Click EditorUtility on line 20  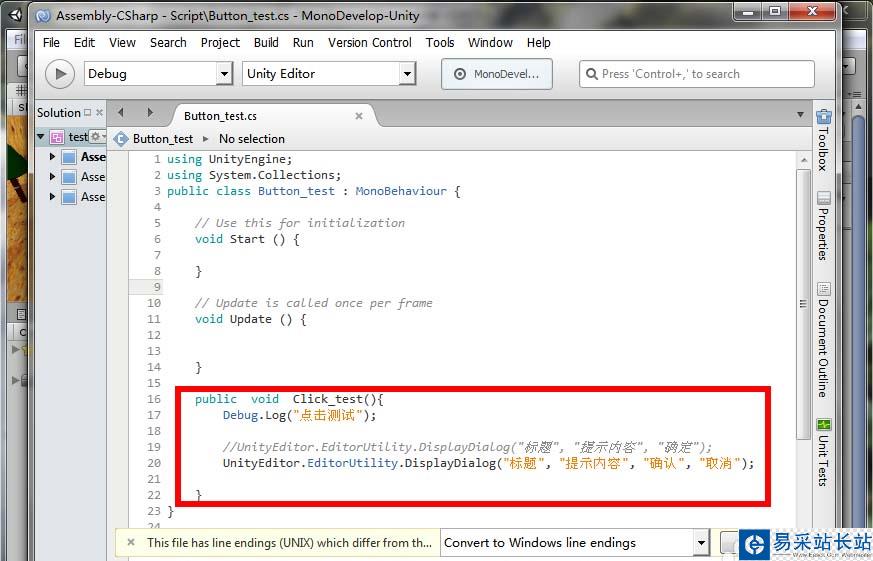coord(352,463)
